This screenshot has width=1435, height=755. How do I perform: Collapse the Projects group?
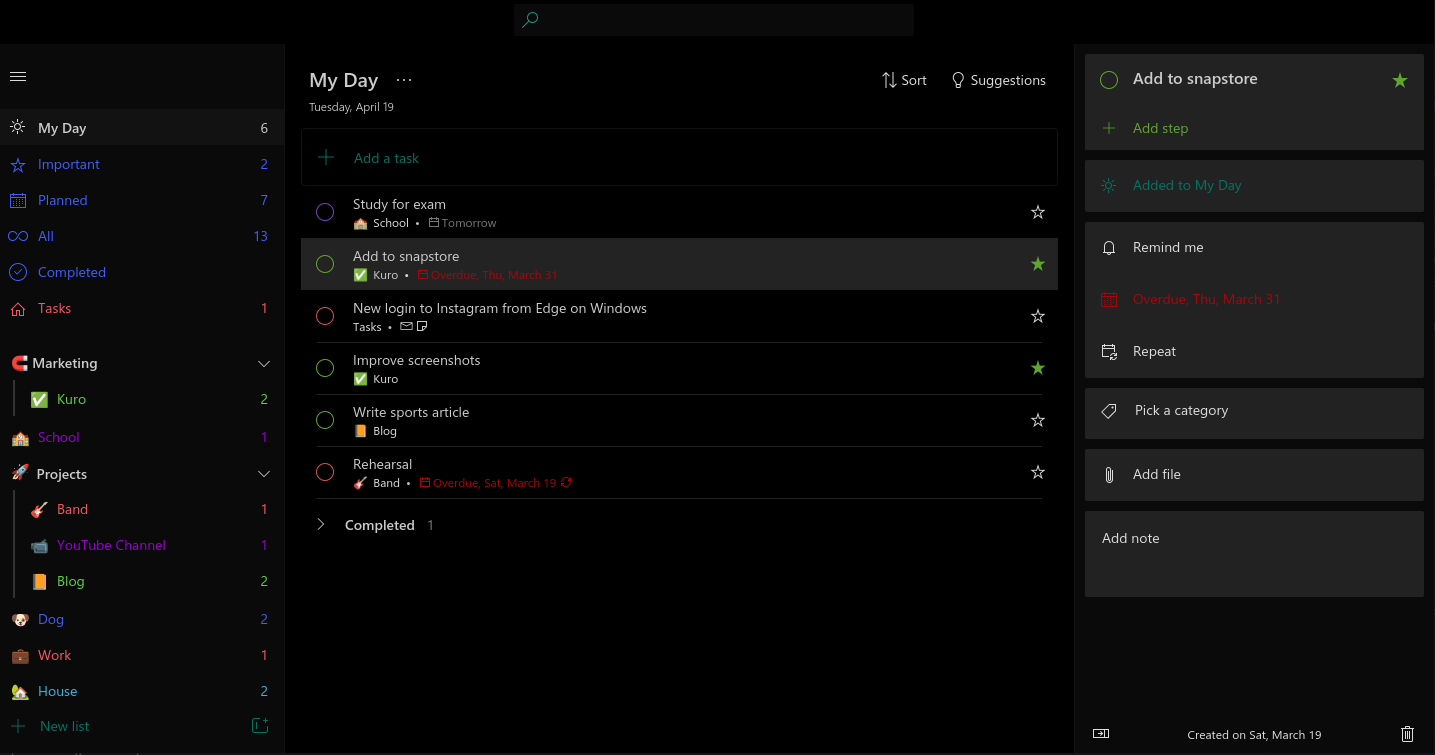[x=263, y=473]
